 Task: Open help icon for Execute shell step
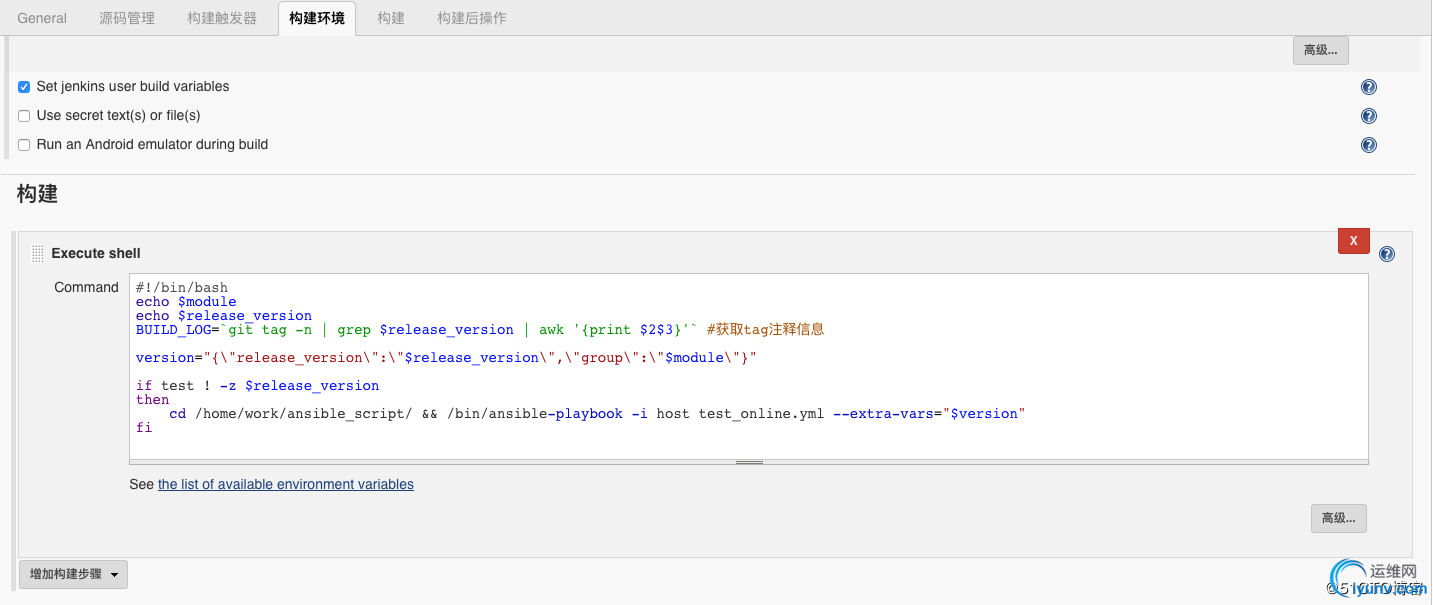(x=1387, y=254)
